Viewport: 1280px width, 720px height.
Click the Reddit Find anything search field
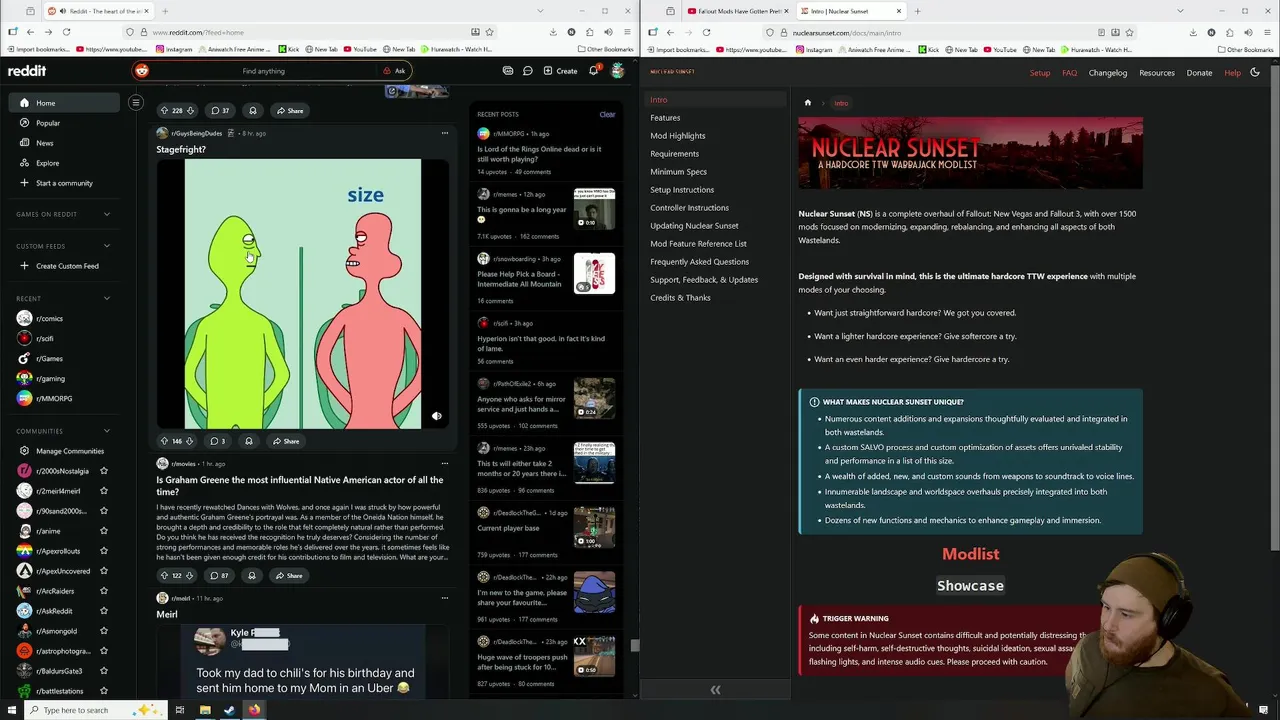[x=263, y=71]
